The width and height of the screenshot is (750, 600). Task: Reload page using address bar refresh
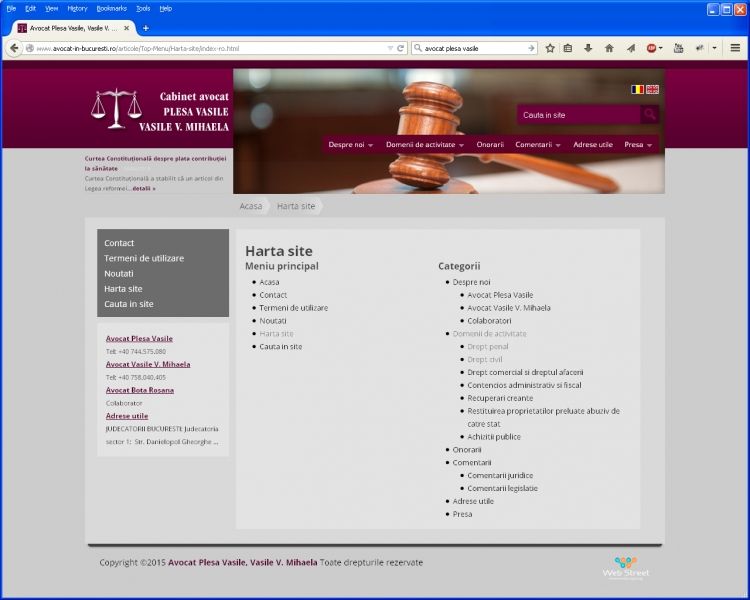point(400,48)
